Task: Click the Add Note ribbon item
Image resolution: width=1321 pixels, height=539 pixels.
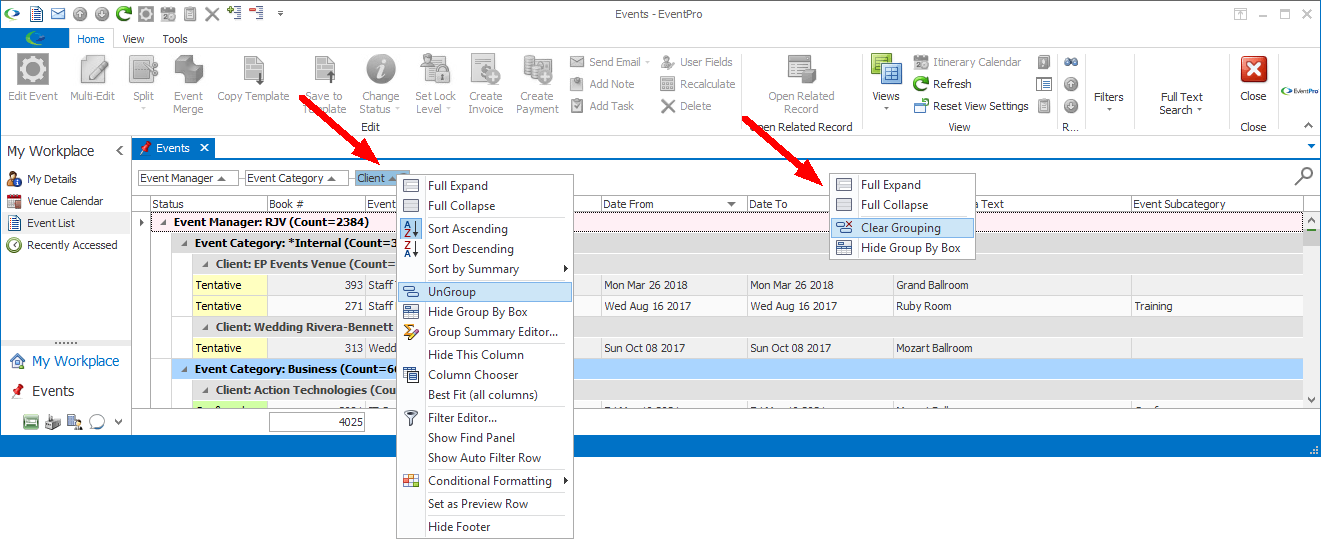Action: click(602, 84)
